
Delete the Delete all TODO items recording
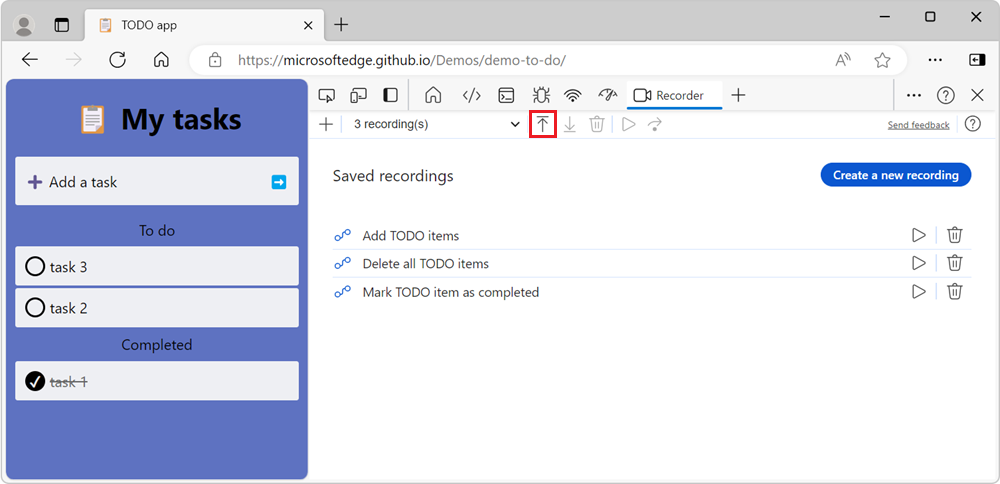(954, 263)
